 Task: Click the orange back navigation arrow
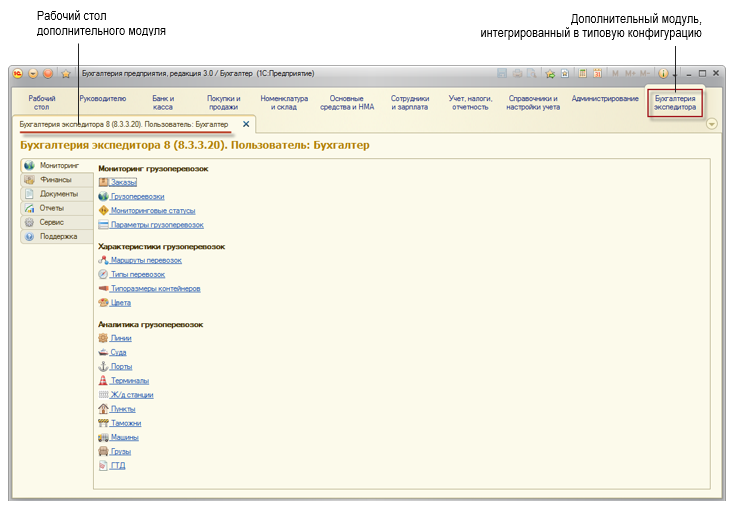(x=33, y=74)
